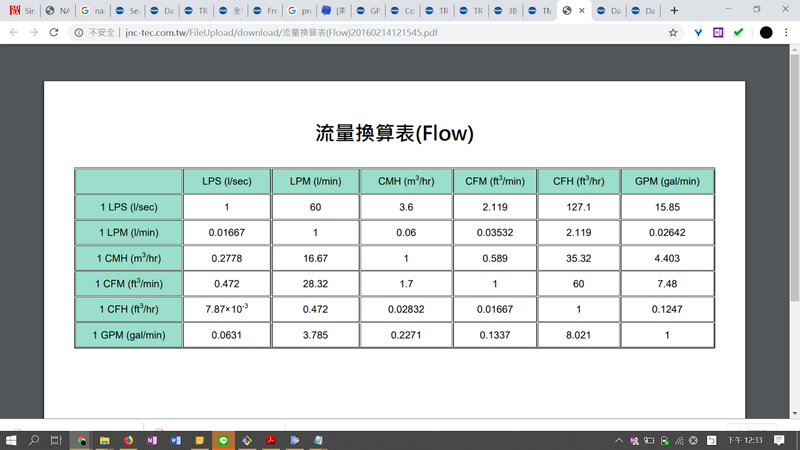Open LINE app from the taskbar
The width and height of the screenshot is (800, 450).
(223, 440)
